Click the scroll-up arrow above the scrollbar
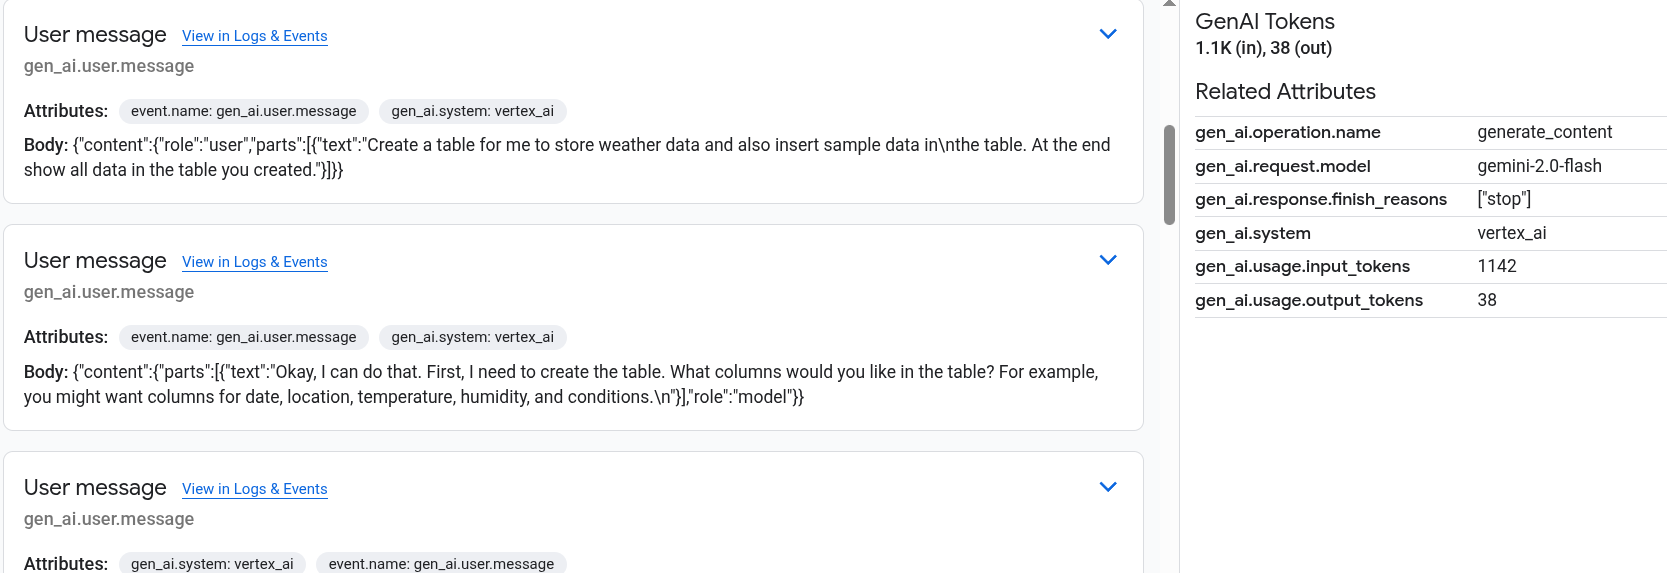The width and height of the screenshot is (1667, 573). 1169,4
